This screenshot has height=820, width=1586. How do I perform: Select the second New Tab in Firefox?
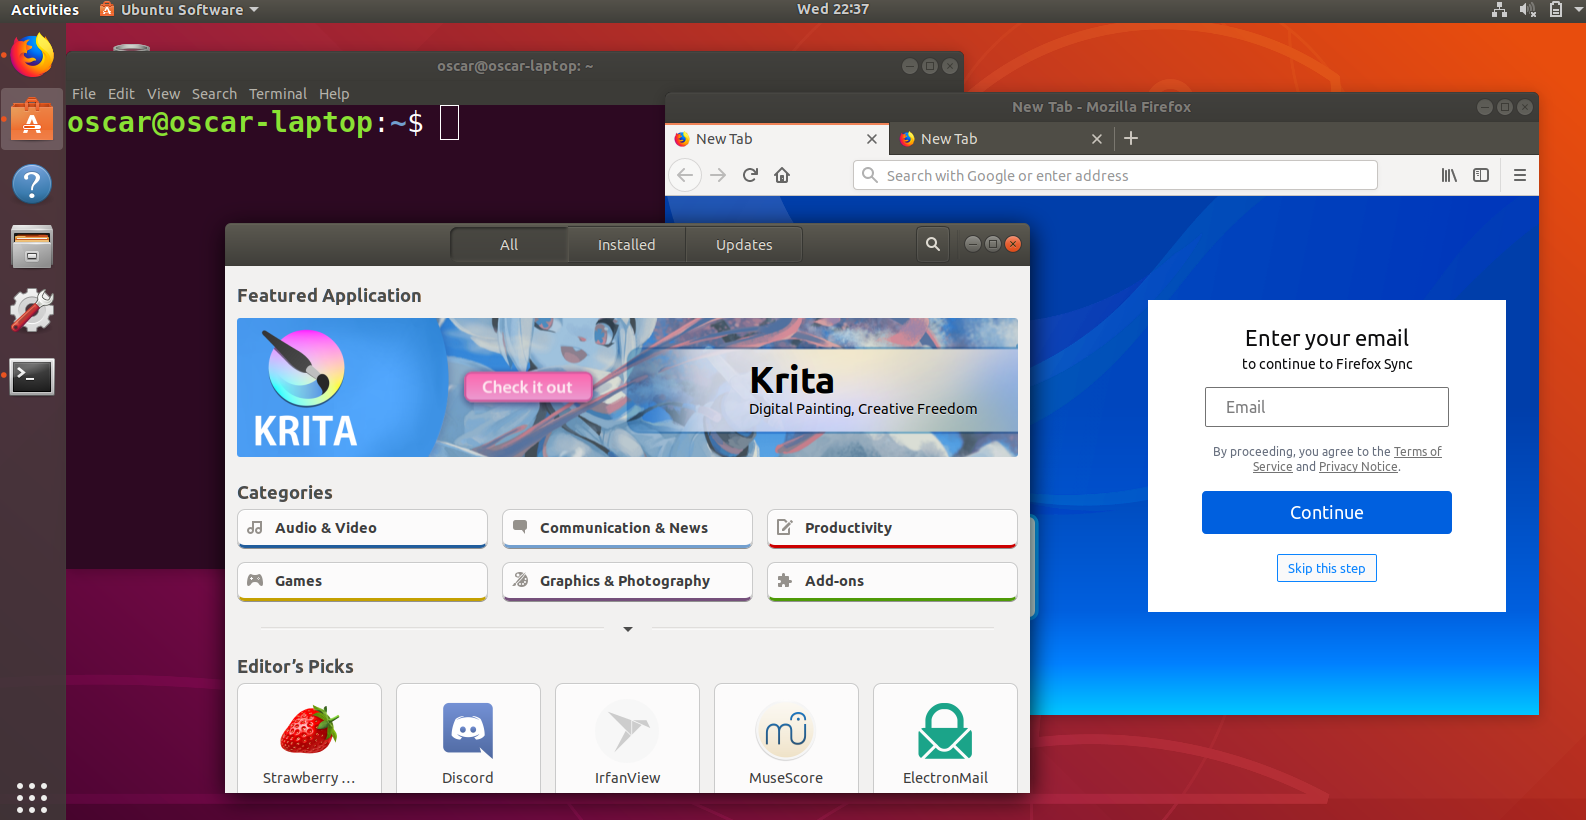[x=1001, y=139]
